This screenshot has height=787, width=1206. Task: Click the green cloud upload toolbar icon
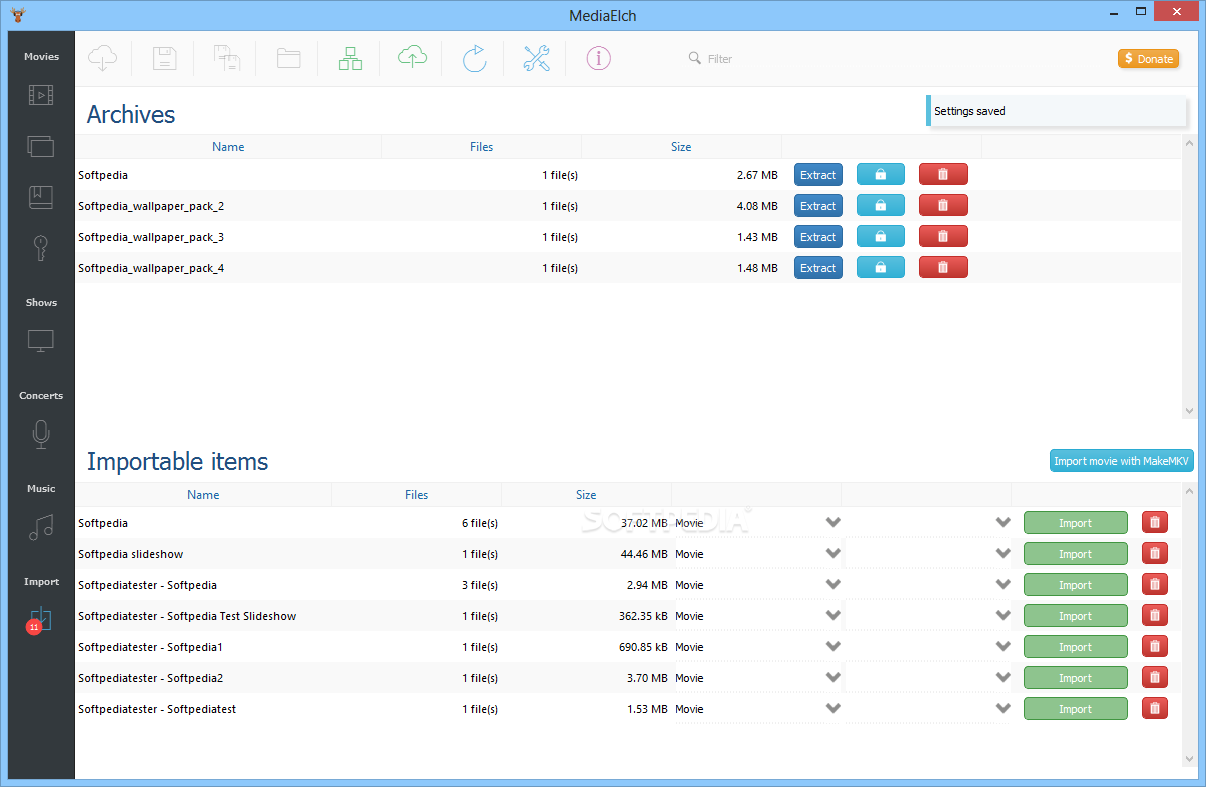click(x=413, y=58)
